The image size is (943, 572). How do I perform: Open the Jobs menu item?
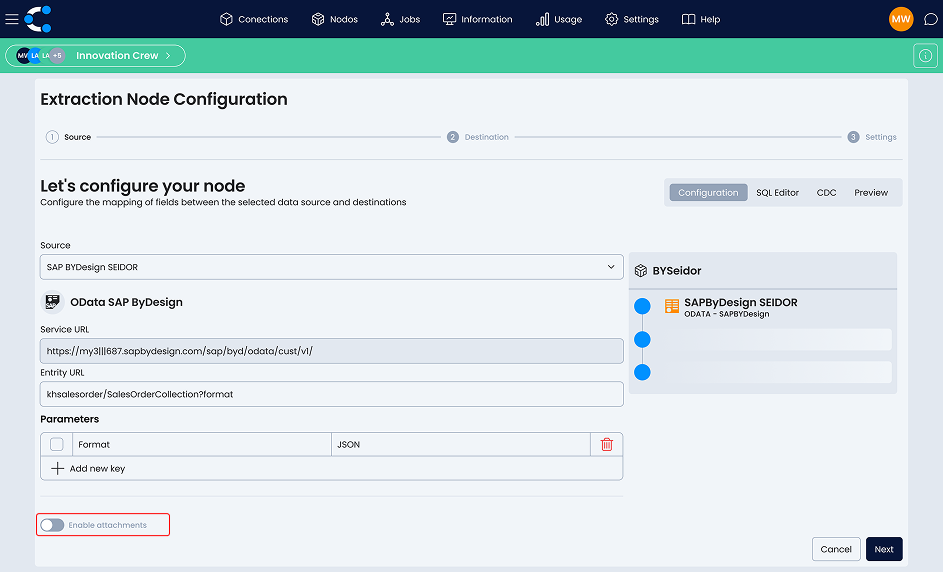coord(400,19)
